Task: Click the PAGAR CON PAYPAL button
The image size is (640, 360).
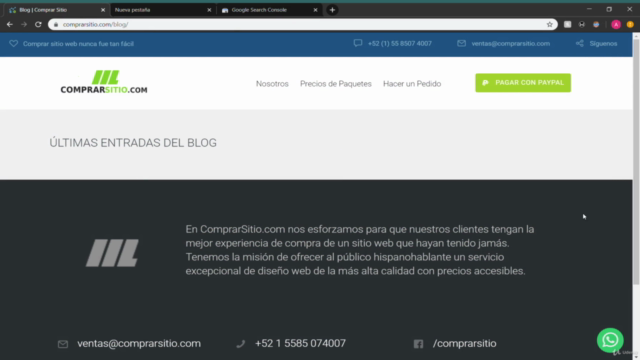Action: [523, 83]
